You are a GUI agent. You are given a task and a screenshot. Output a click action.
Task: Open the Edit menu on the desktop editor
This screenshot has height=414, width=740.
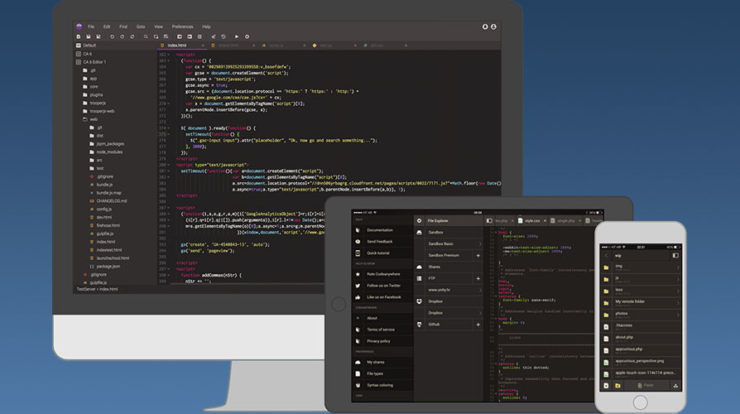pyautogui.click(x=107, y=27)
